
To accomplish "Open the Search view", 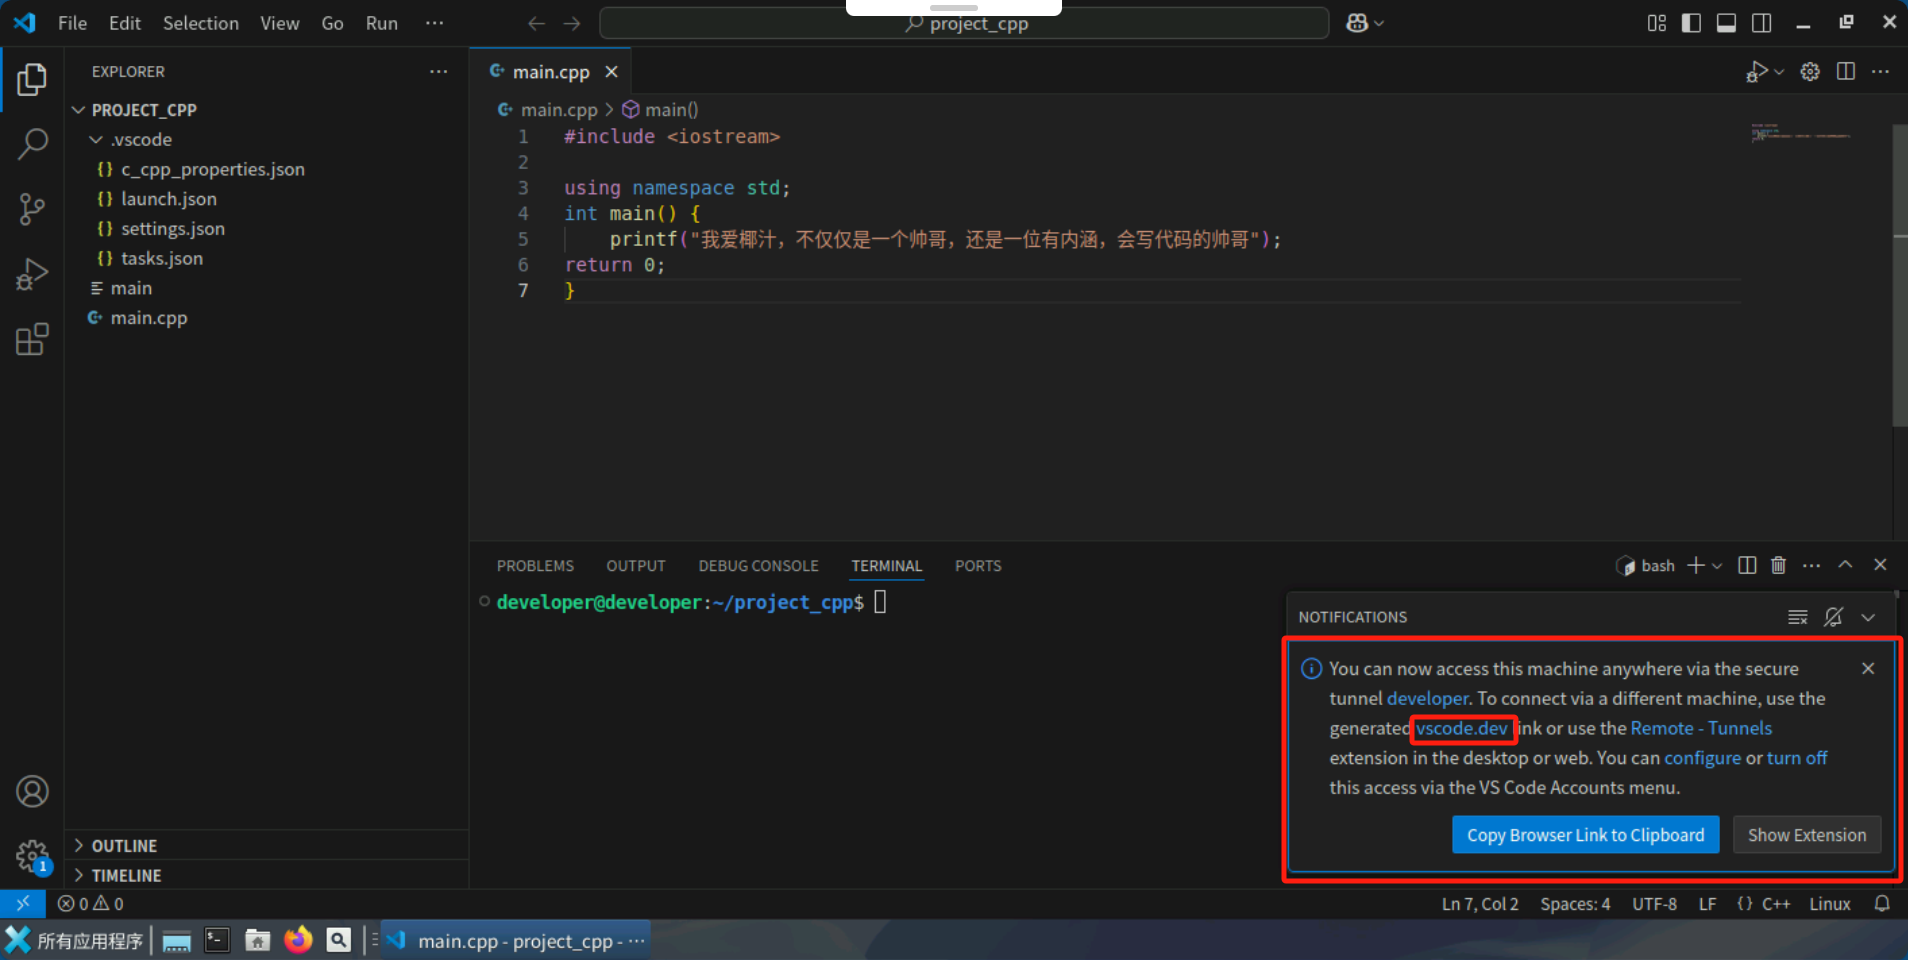I will pyautogui.click(x=33, y=144).
